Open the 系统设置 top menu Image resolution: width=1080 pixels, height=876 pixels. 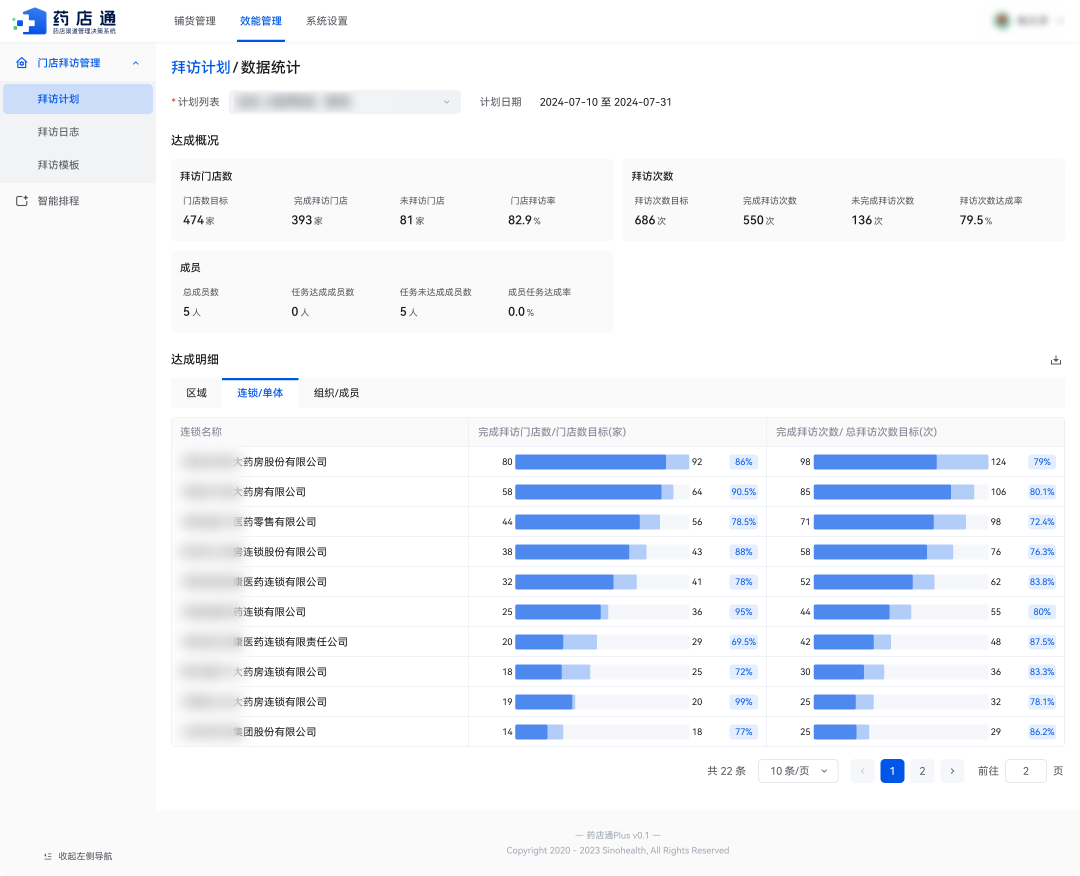coord(327,21)
